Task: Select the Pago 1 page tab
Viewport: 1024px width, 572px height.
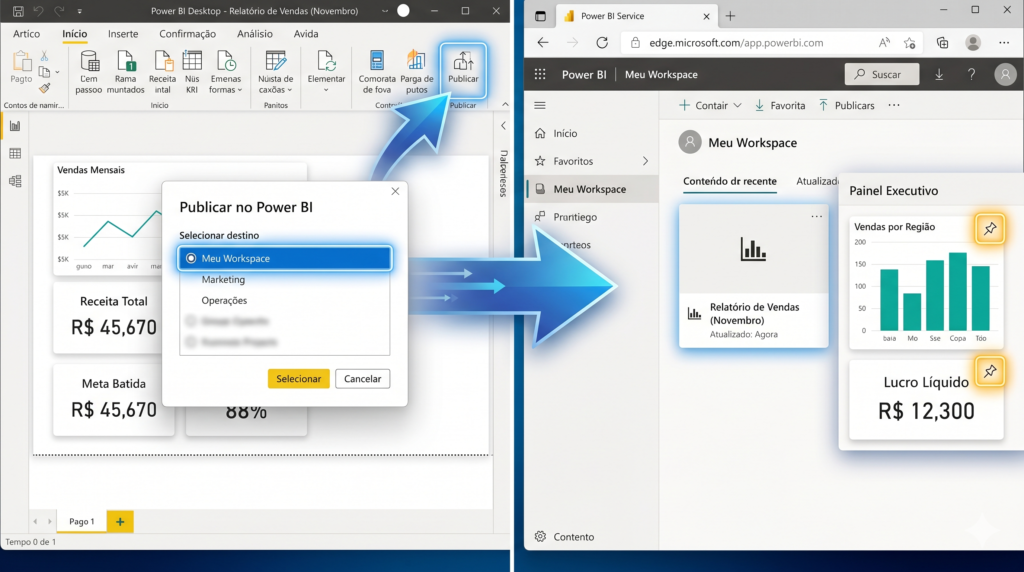Action: 82,522
